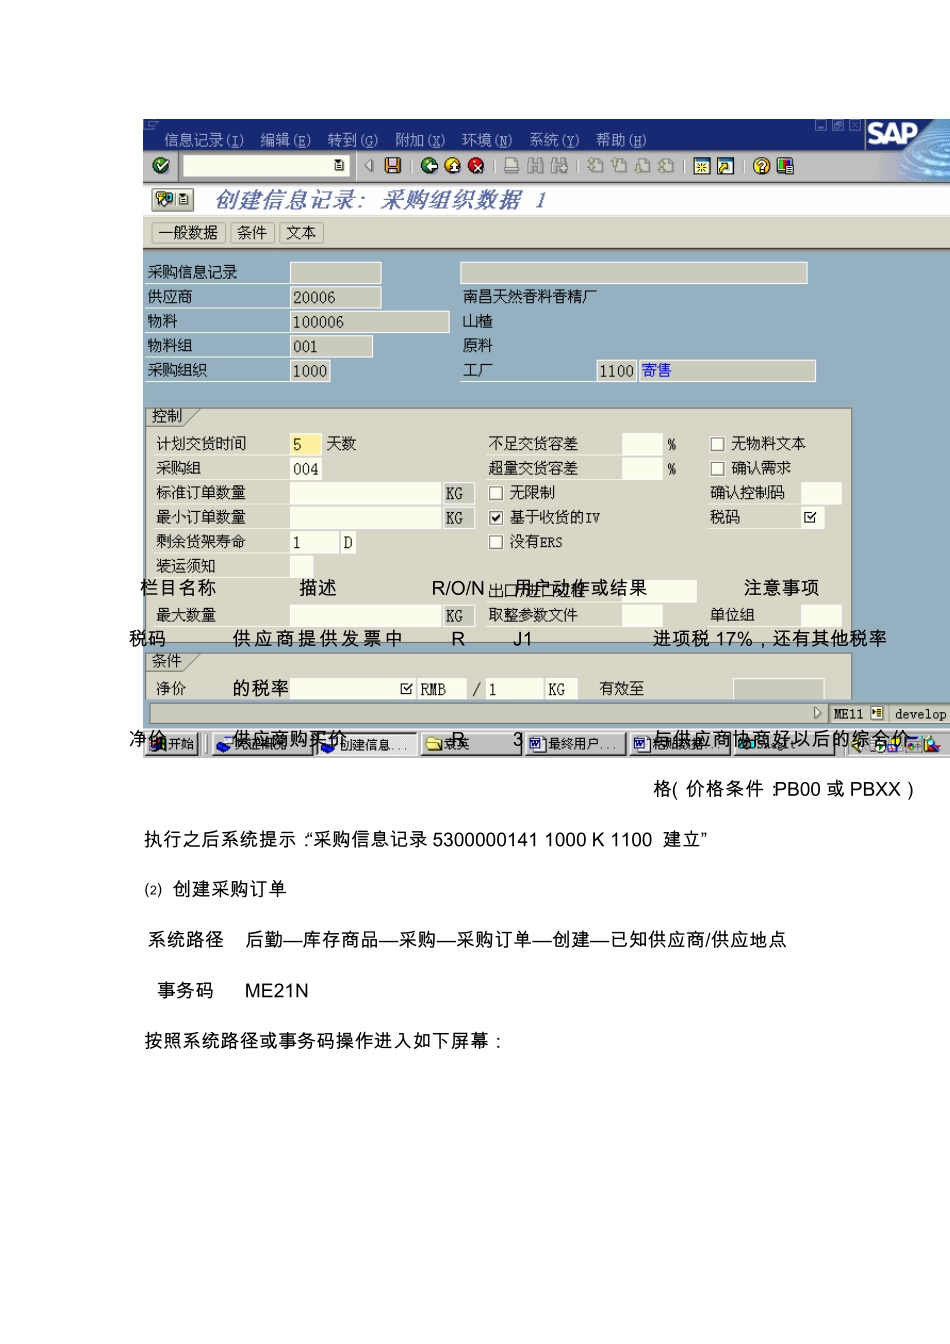Click the yellow Exit arrow icon
The image size is (950, 1344).
pos(452,165)
